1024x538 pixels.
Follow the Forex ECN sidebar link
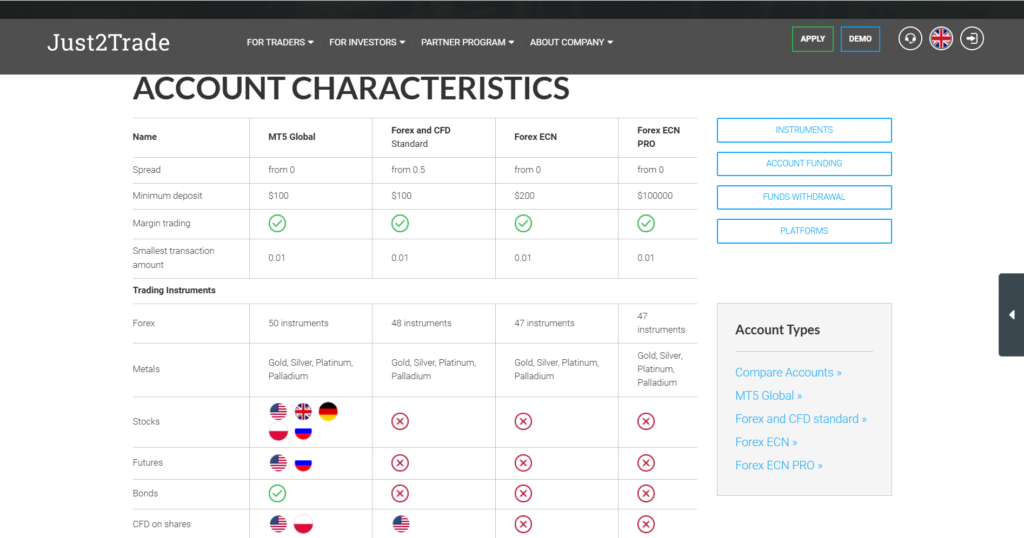[x=766, y=442]
